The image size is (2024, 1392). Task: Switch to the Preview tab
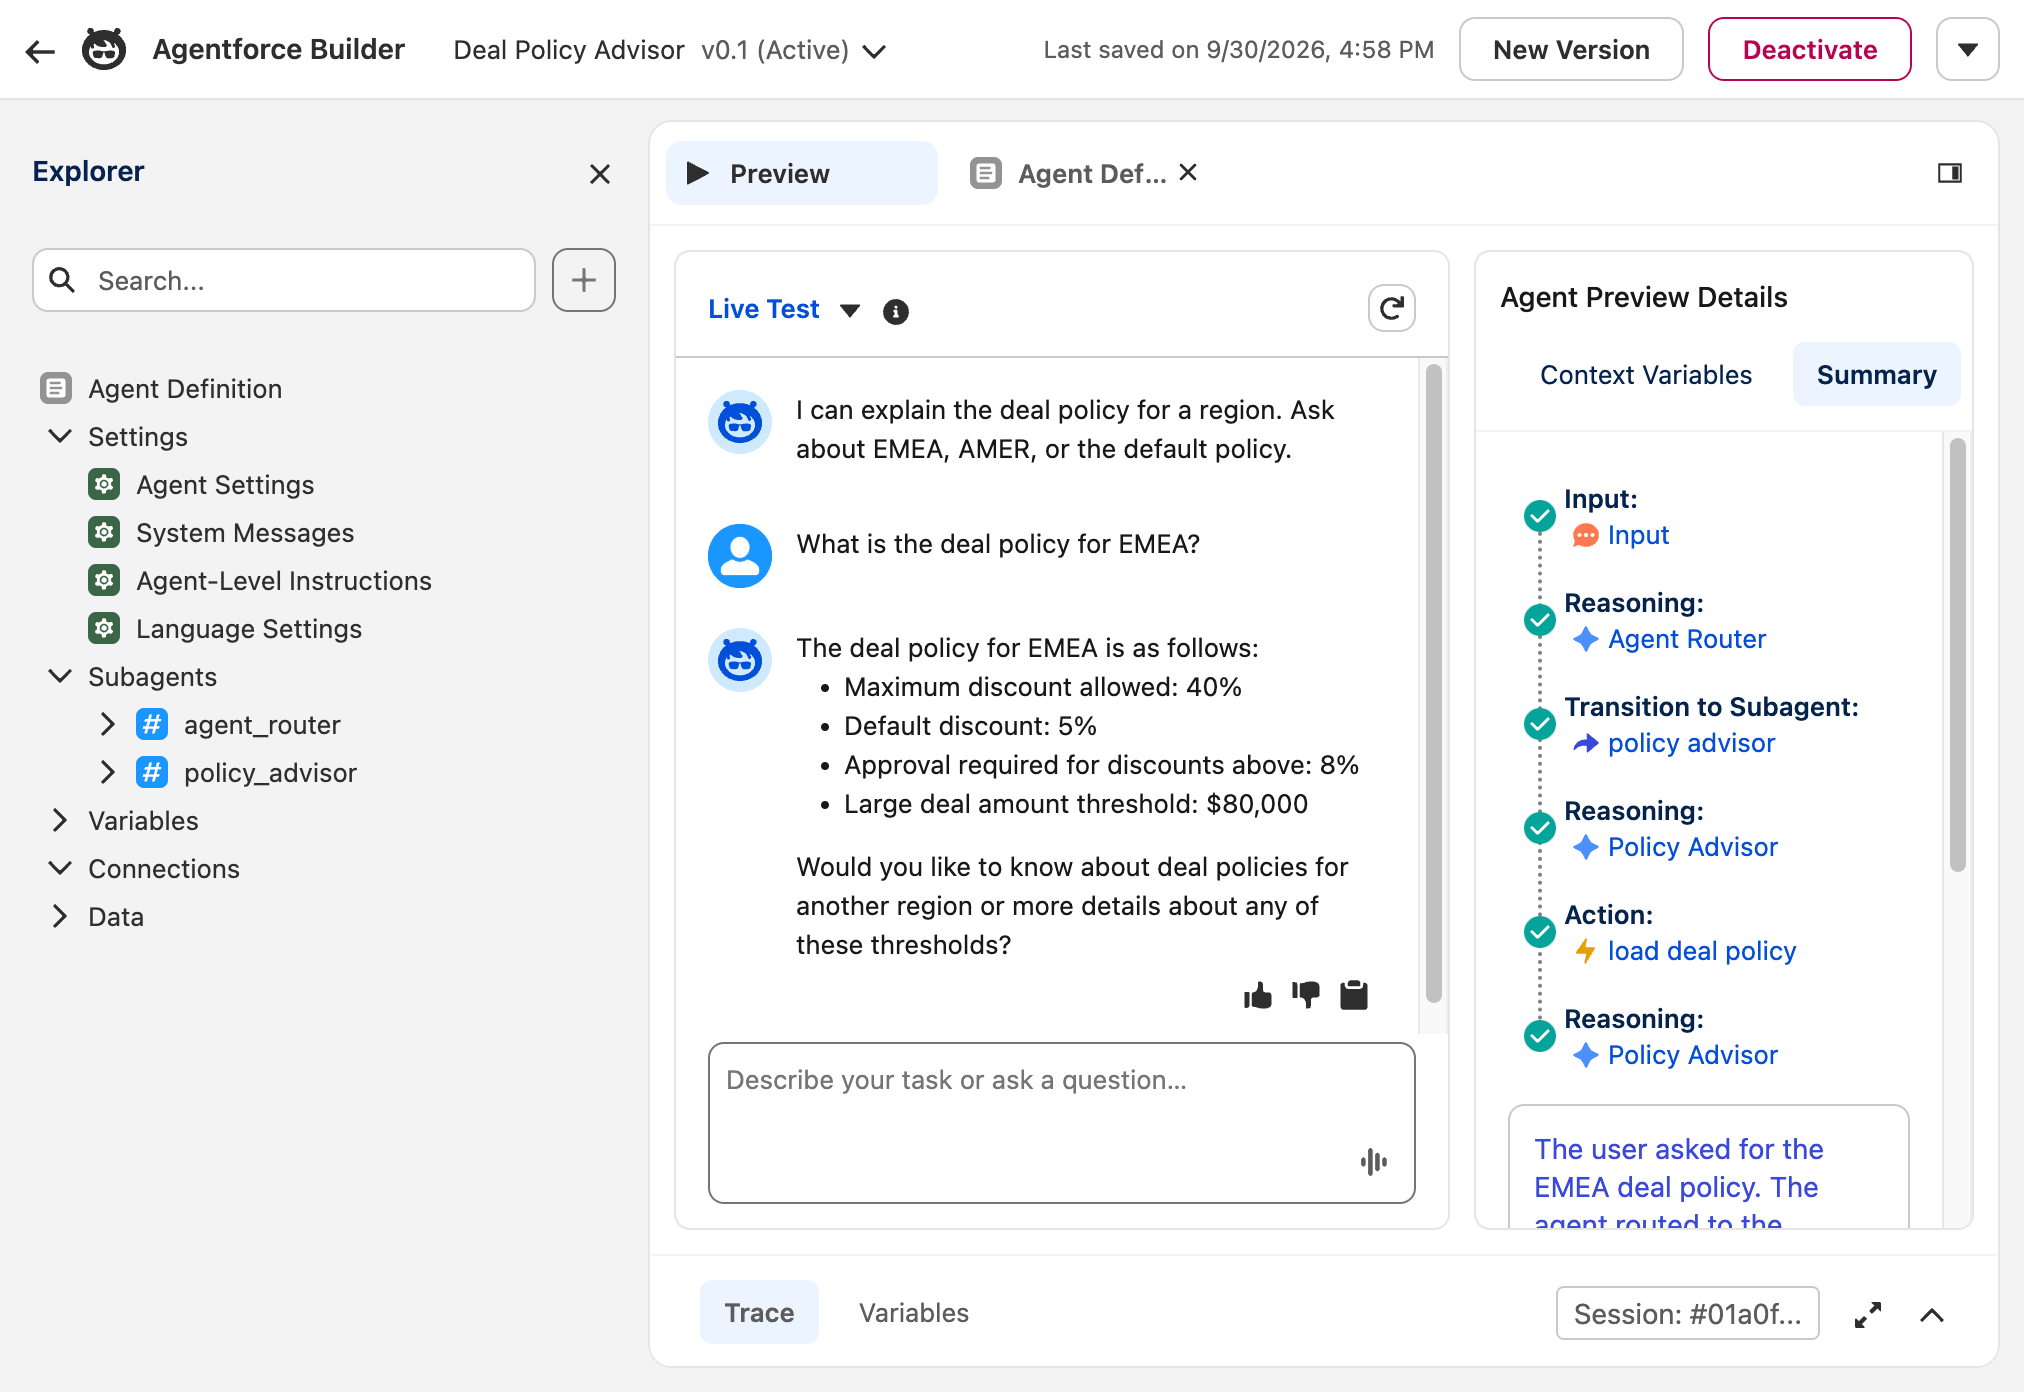[x=802, y=173]
